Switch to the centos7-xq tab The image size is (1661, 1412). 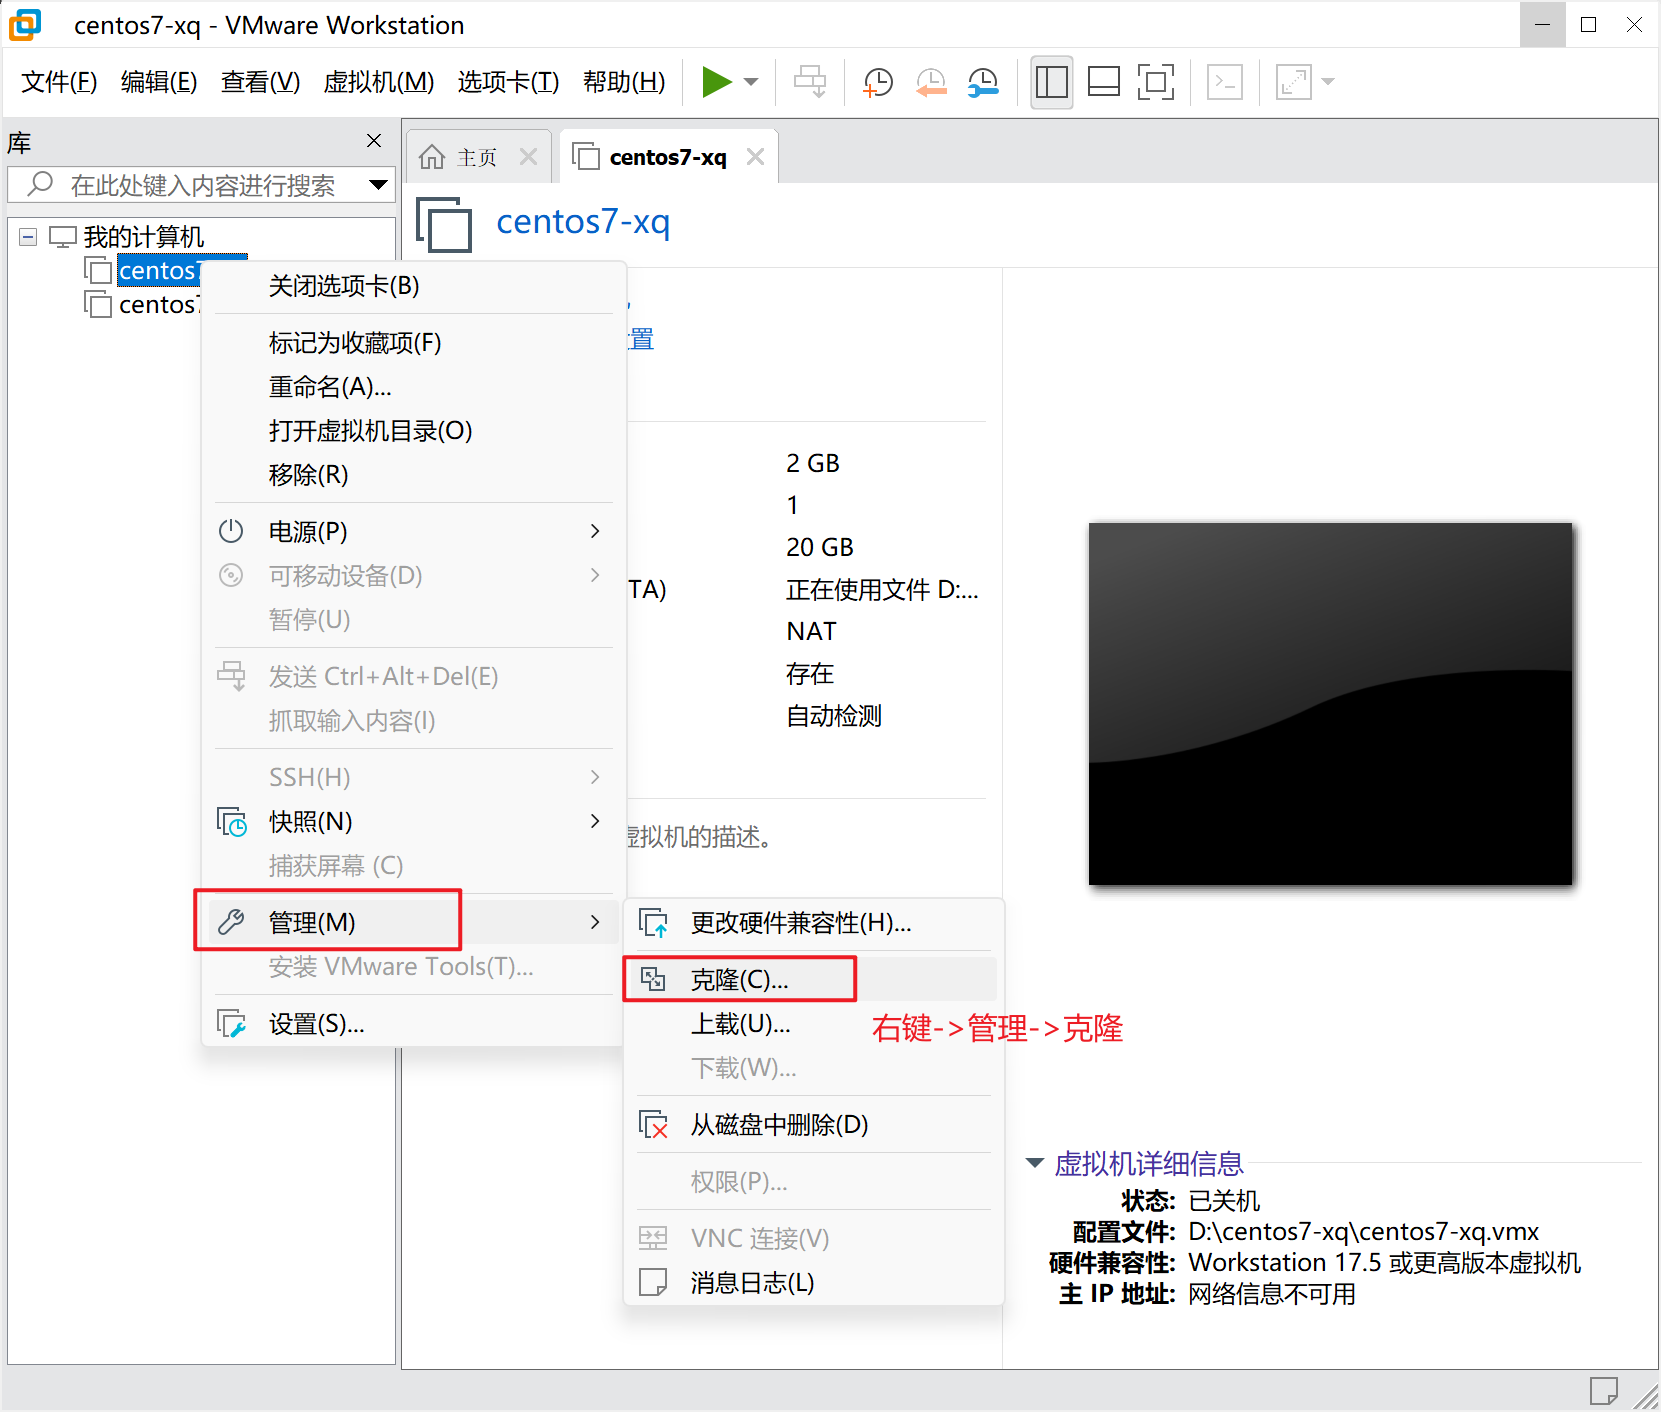click(668, 157)
